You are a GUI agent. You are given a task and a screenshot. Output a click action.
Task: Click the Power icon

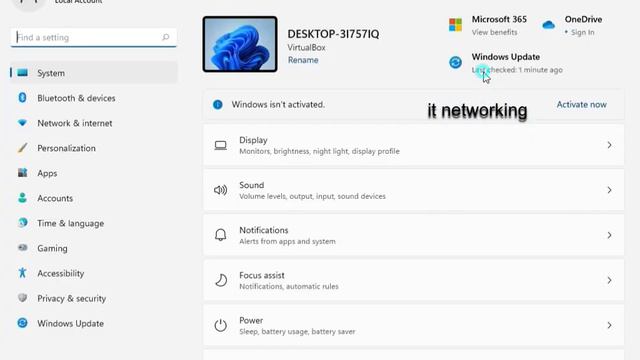click(220, 325)
